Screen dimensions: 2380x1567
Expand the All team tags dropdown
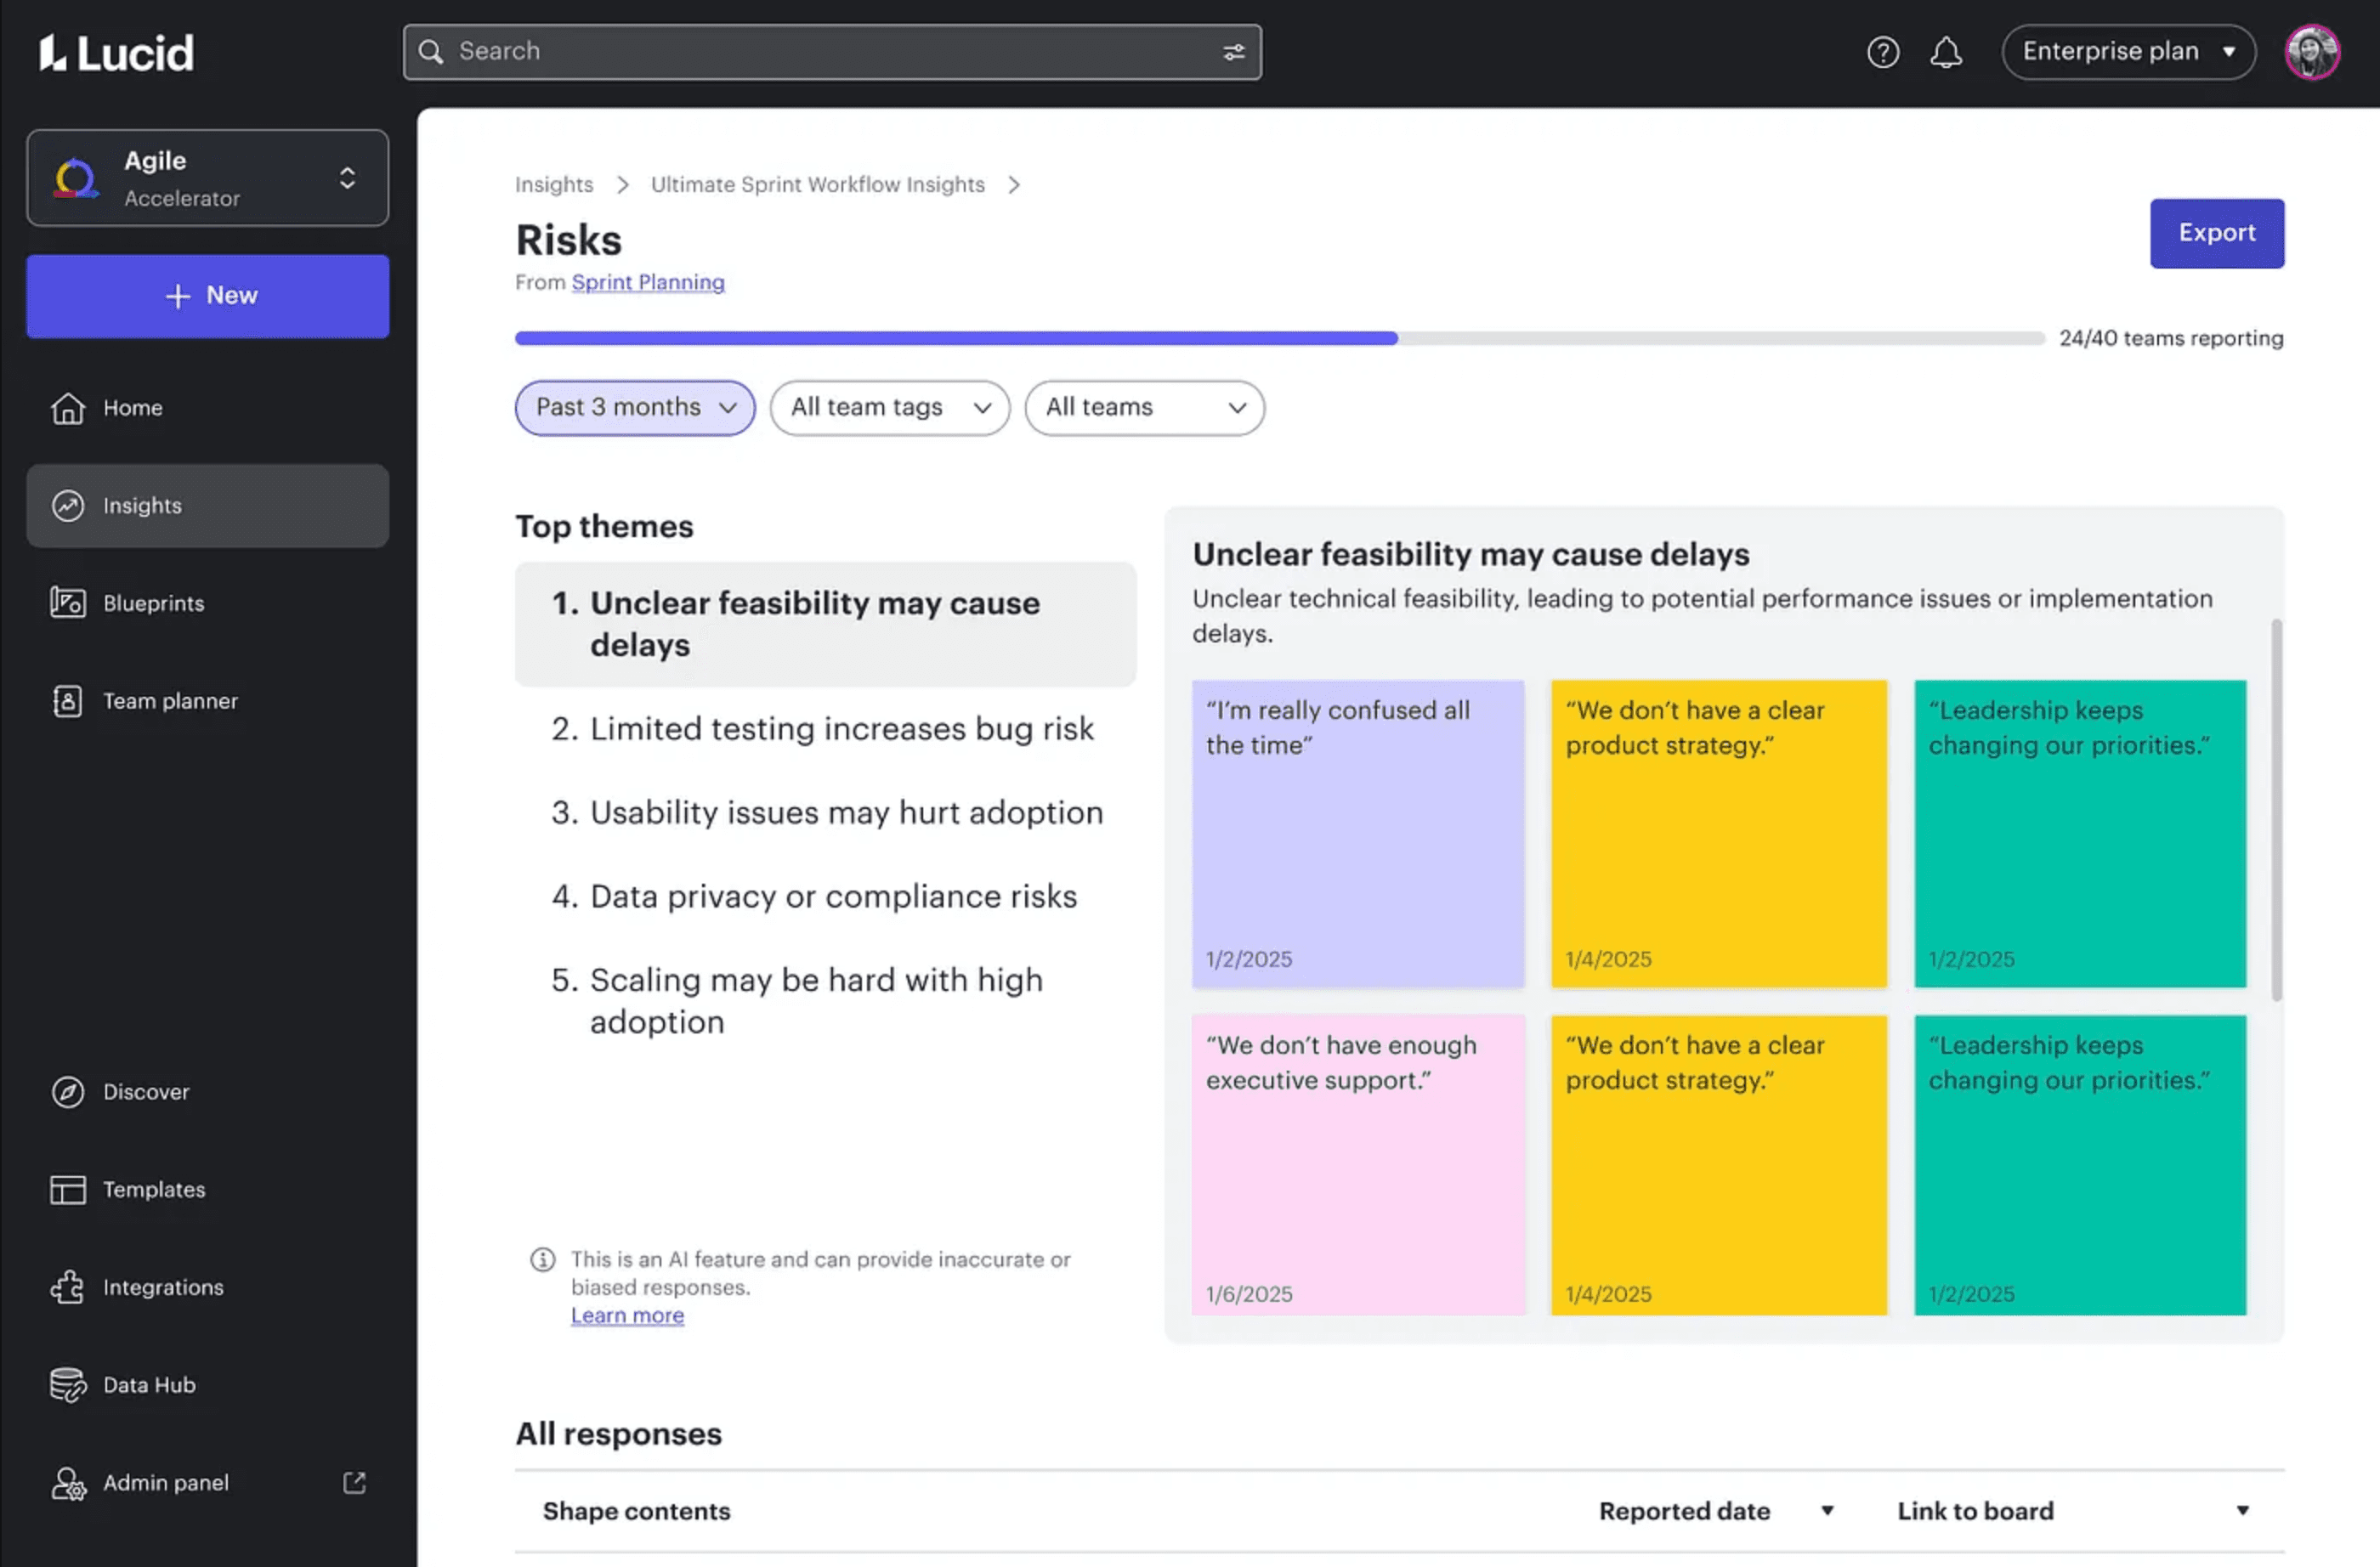(x=888, y=408)
